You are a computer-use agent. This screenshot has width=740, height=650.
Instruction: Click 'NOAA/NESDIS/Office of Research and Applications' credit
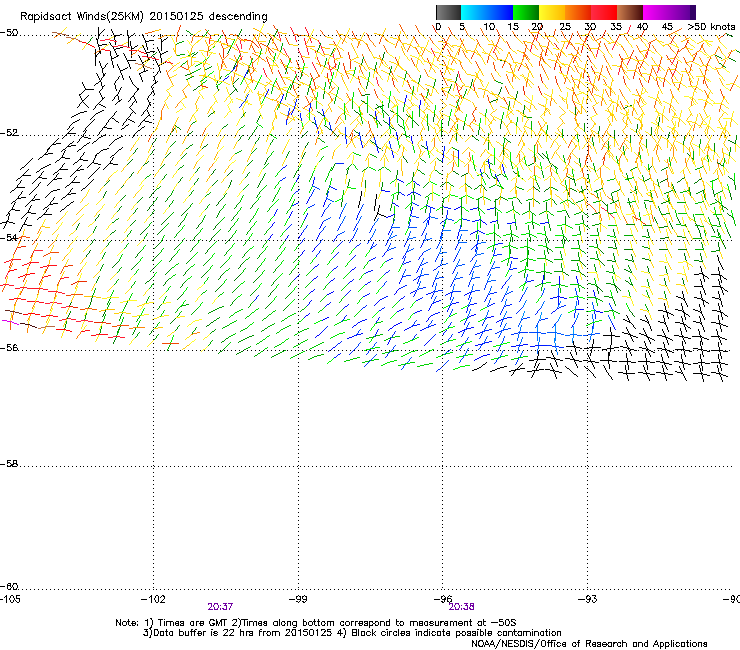[589, 644]
